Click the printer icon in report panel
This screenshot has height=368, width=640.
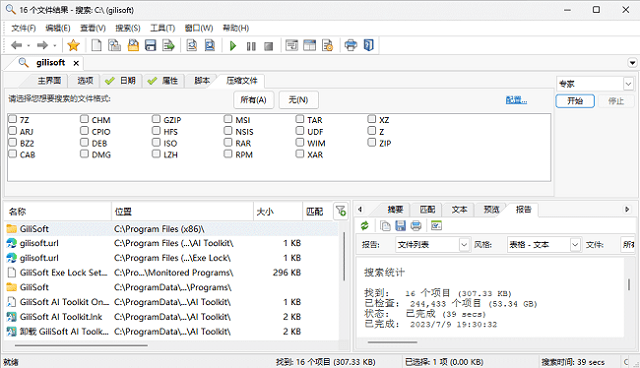click(x=416, y=225)
